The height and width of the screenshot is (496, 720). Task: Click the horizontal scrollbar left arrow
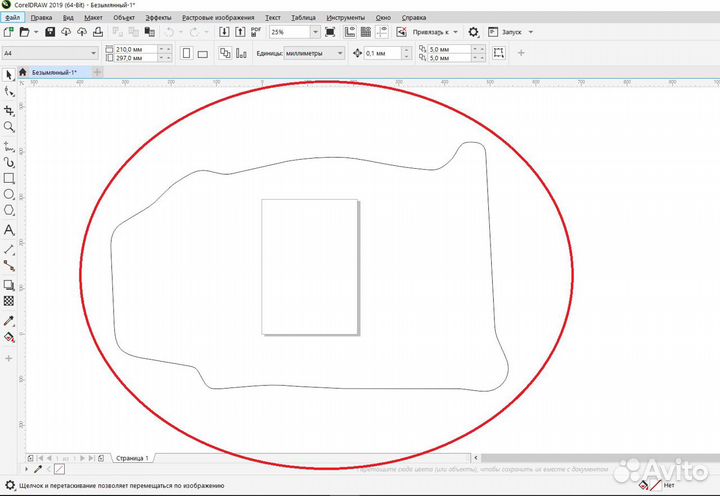point(476,457)
